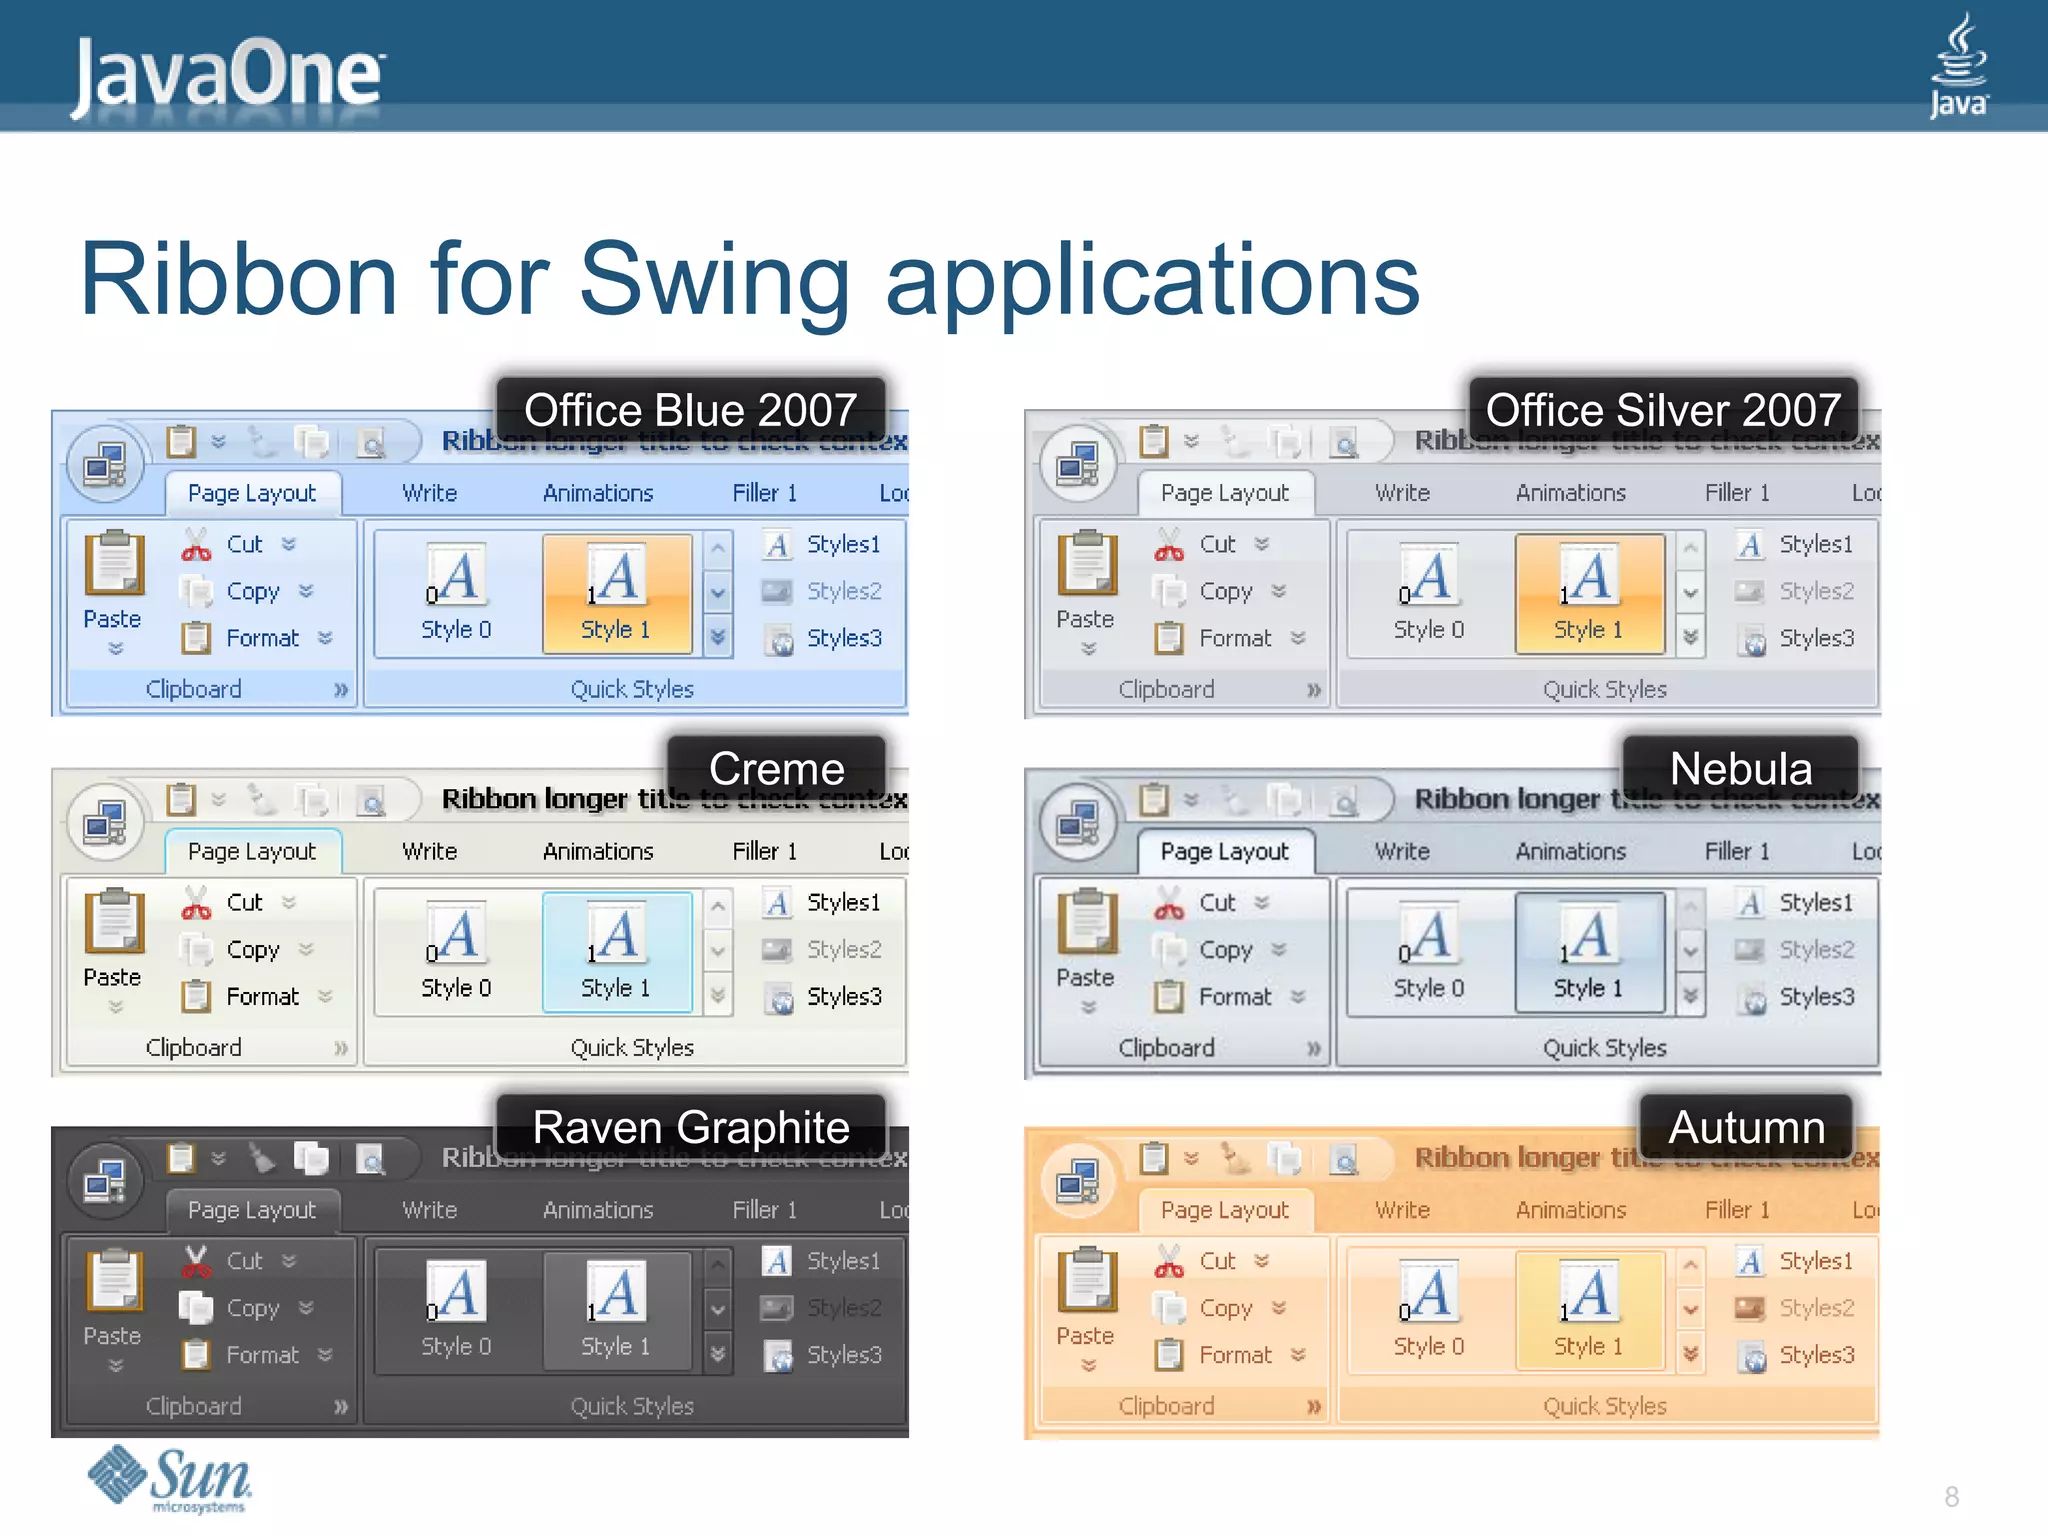Switch to Animations tab in Office Silver ribbon

click(x=1570, y=493)
